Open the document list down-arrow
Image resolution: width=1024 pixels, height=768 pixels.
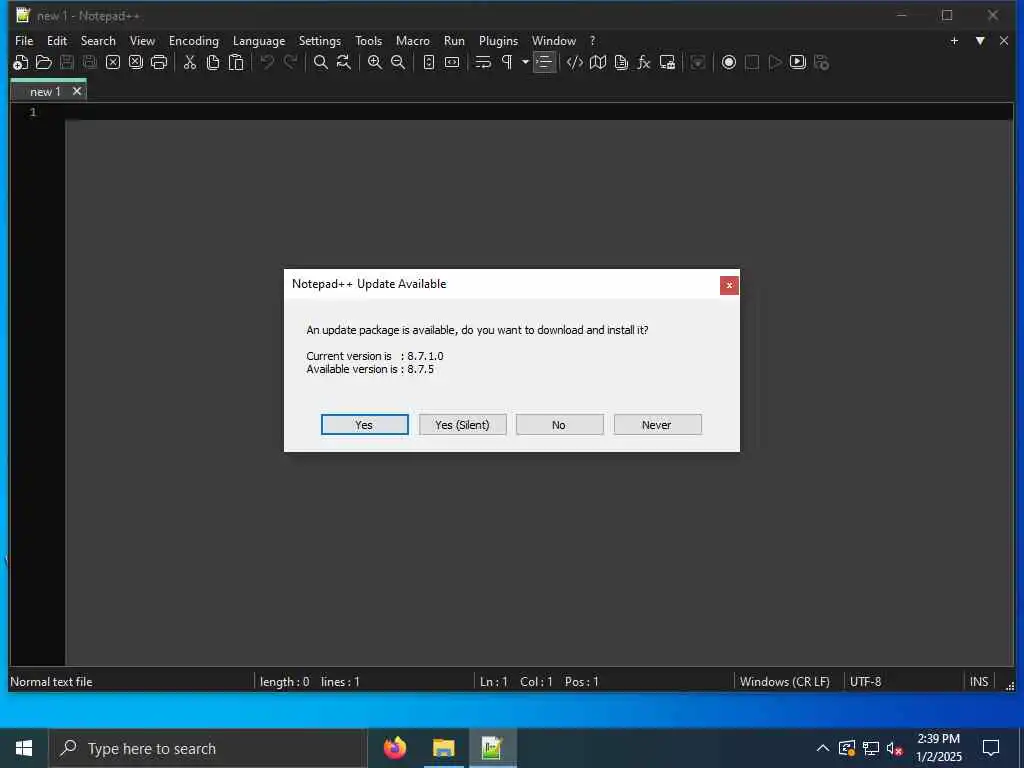980,40
